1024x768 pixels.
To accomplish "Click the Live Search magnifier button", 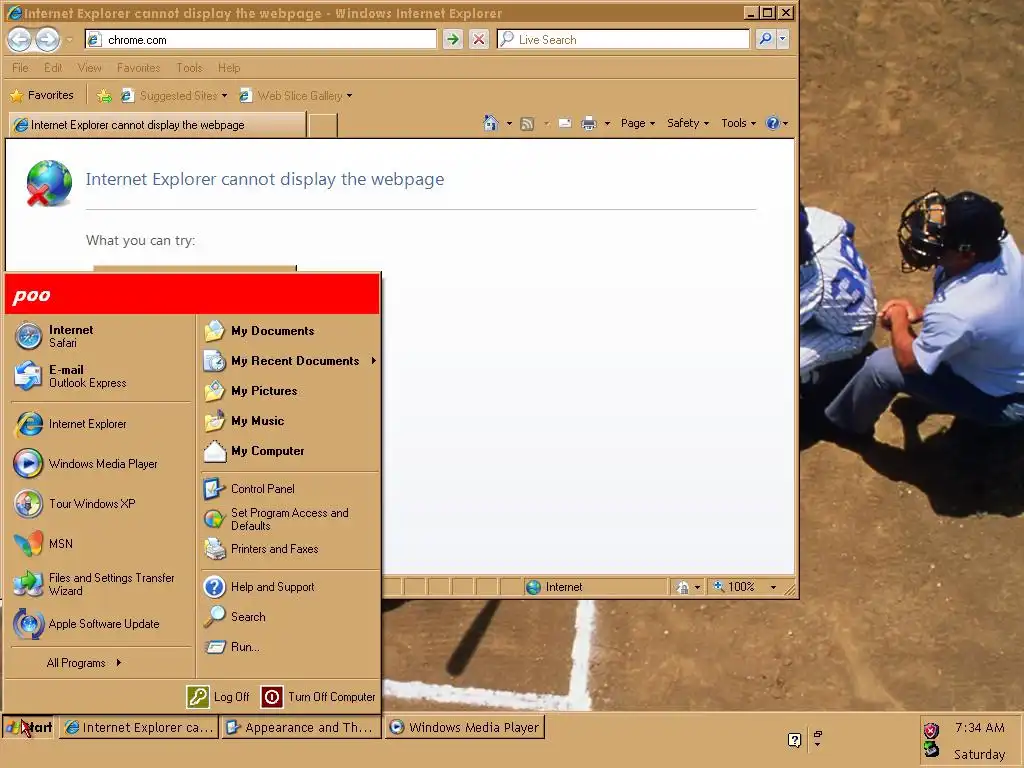I will [765, 39].
